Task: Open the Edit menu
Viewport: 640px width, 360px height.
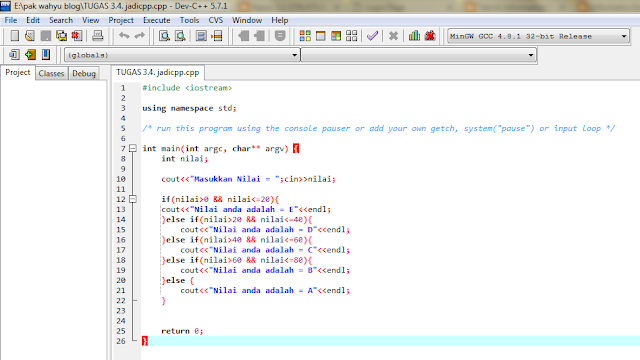Action: click(x=33, y=20)
